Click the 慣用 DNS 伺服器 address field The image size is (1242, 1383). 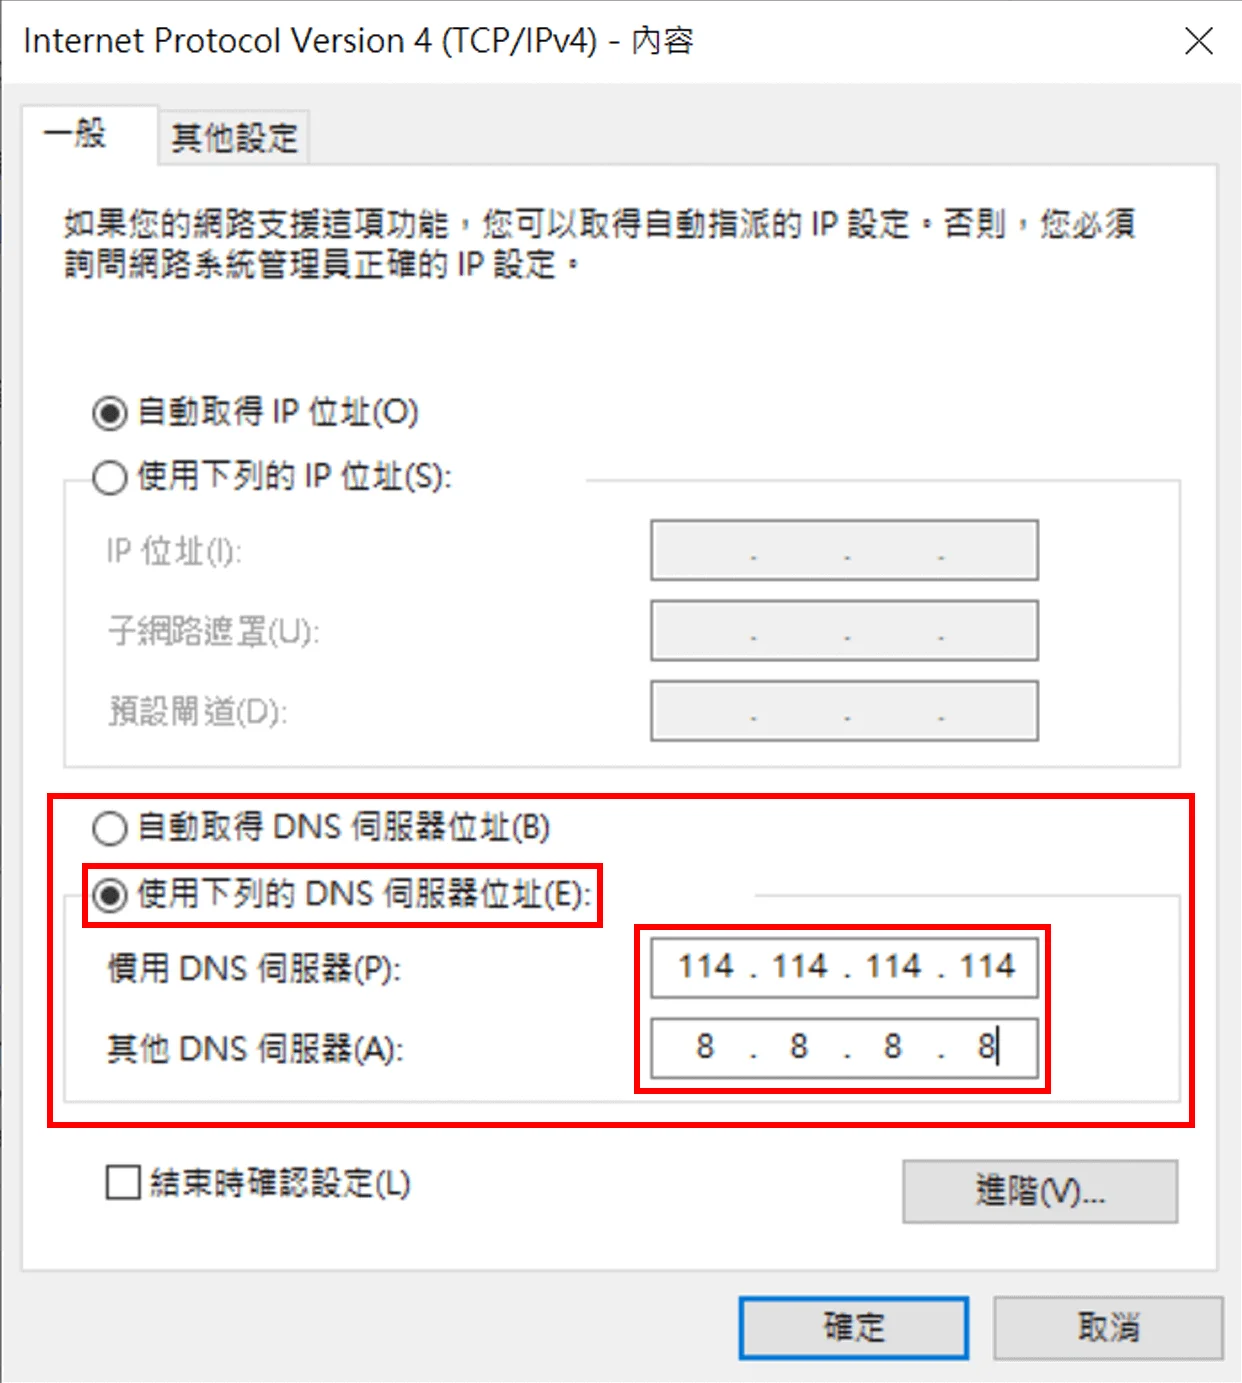844,968
